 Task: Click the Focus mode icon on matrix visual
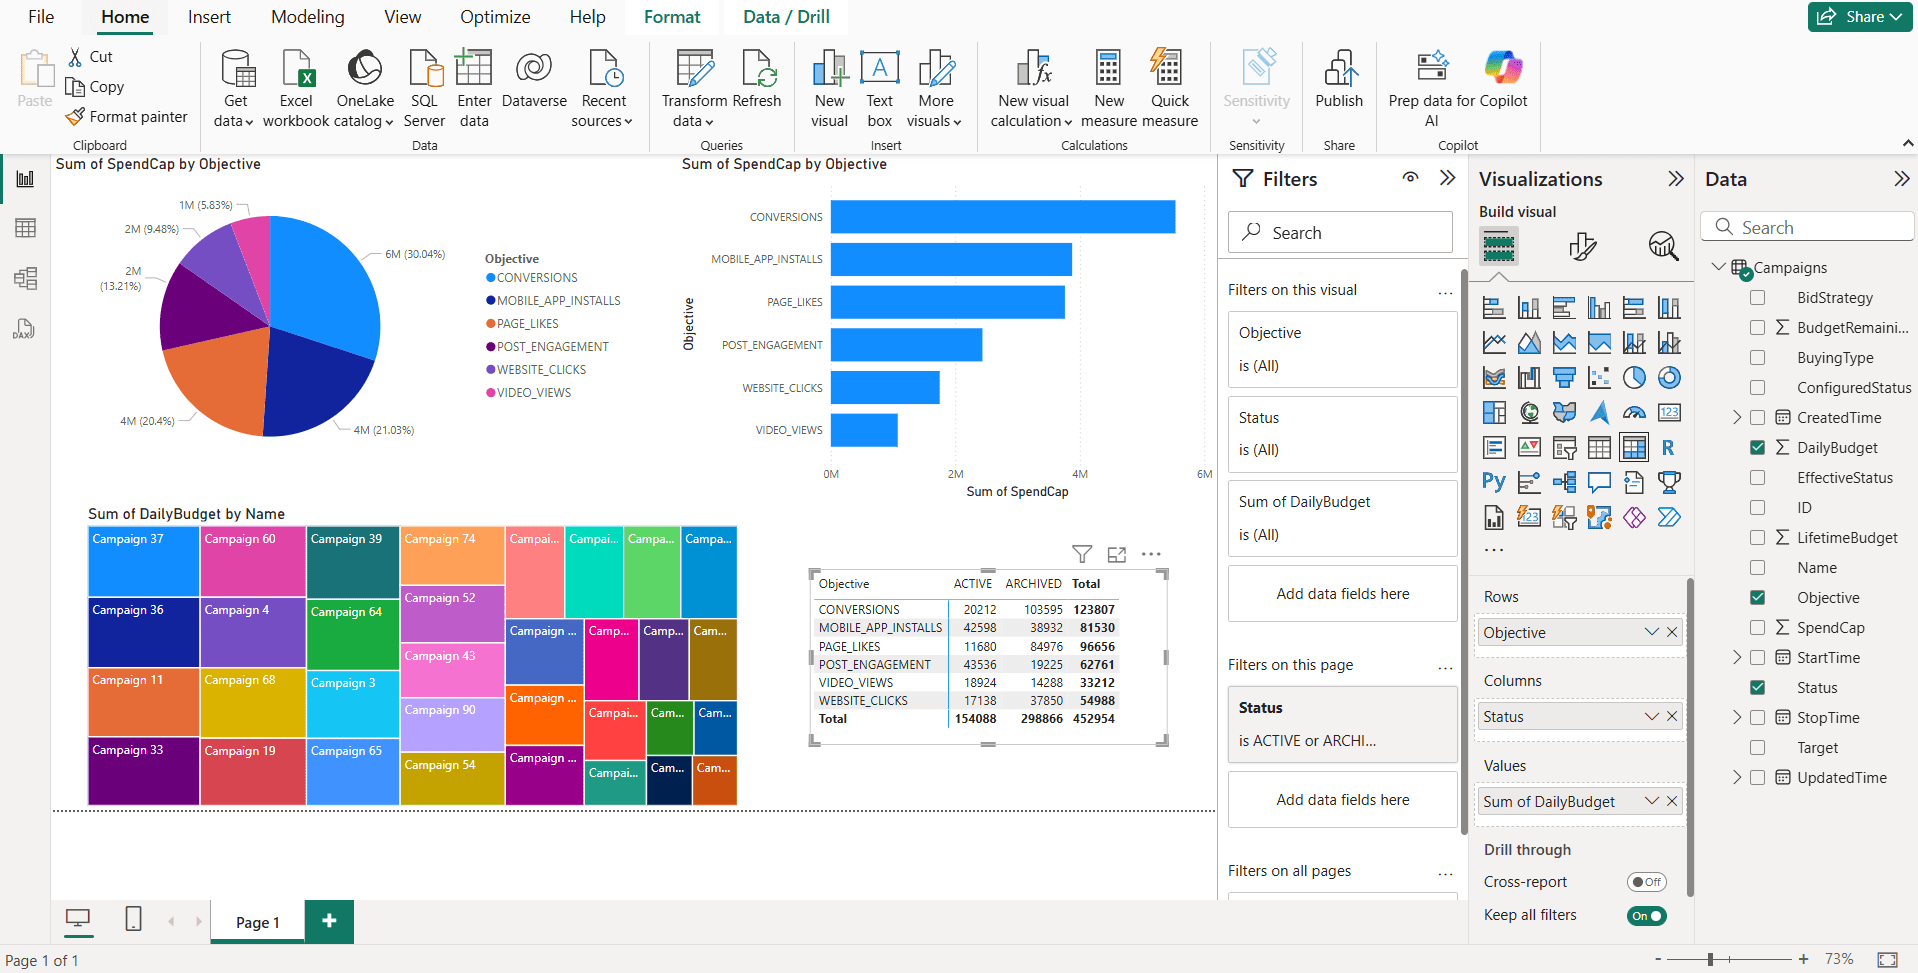[x=1117, y=554]
